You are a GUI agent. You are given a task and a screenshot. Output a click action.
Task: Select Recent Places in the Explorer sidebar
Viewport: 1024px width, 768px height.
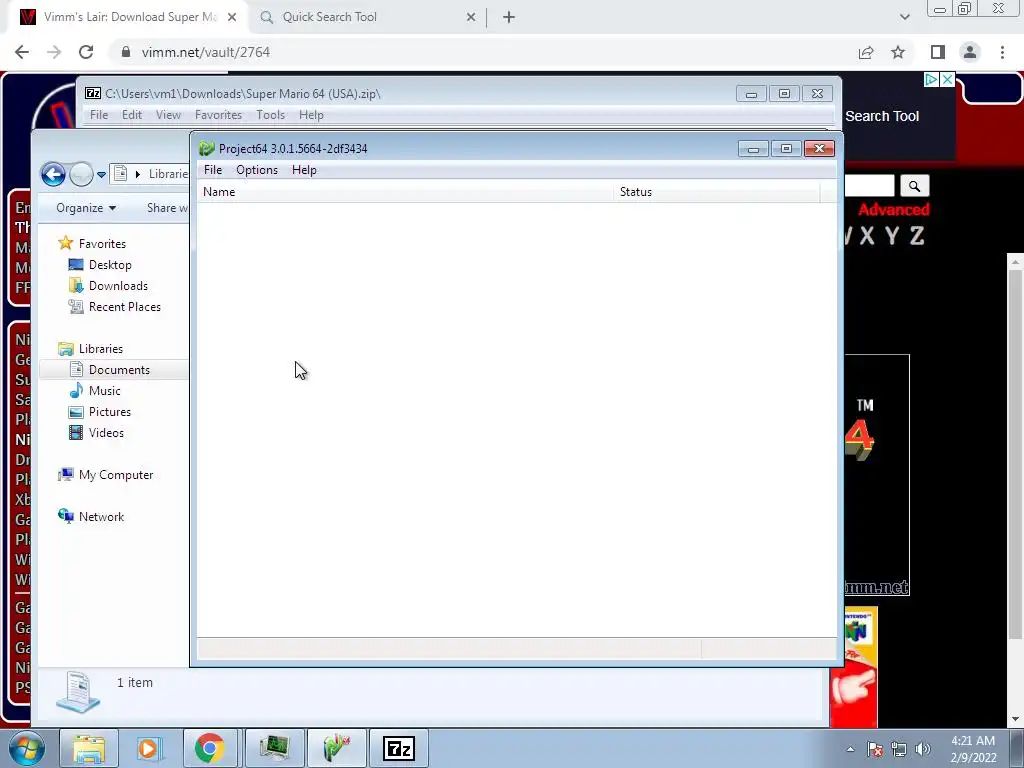pyautogui.click(x=125, y=306)
